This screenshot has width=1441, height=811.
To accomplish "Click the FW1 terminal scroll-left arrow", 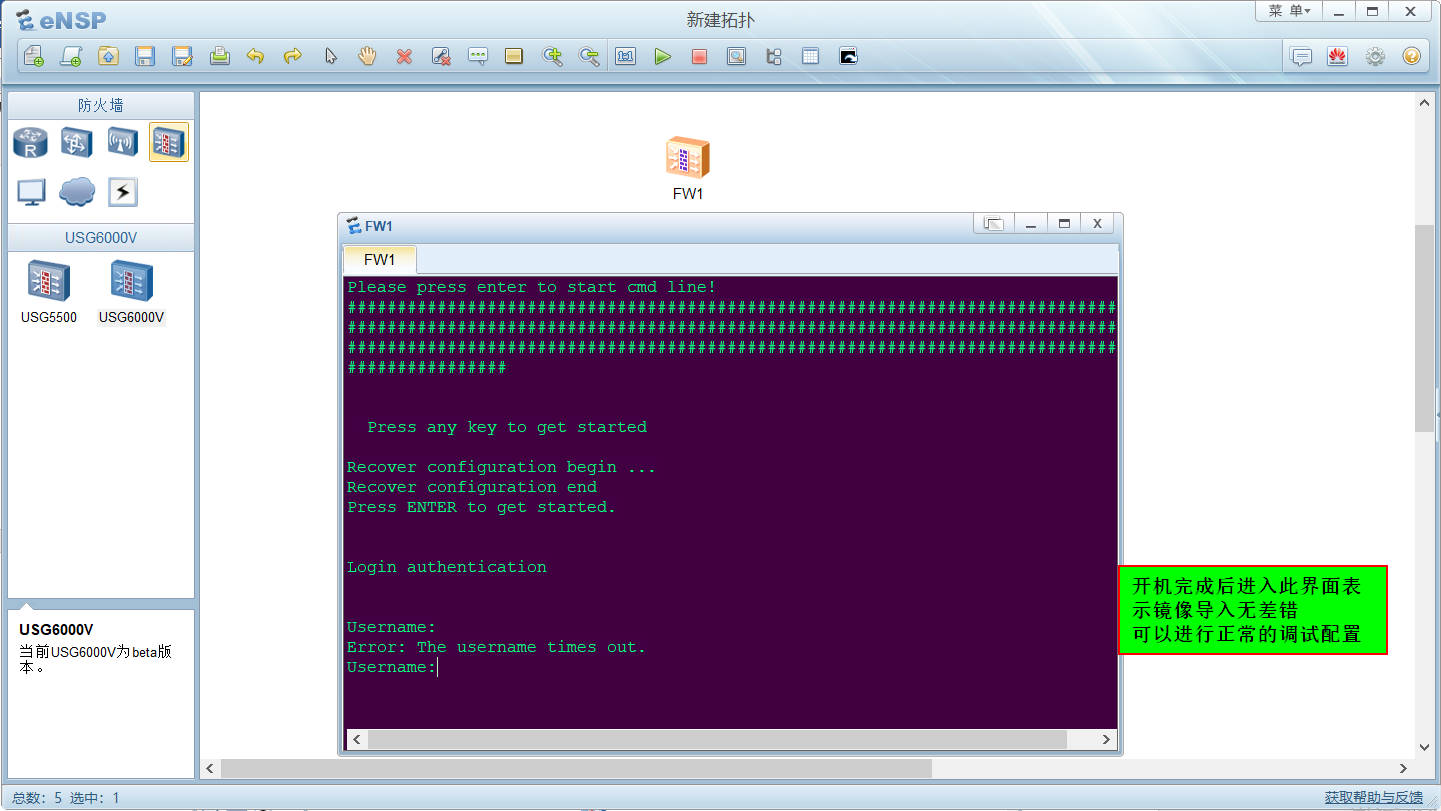I will click(356, 740).
